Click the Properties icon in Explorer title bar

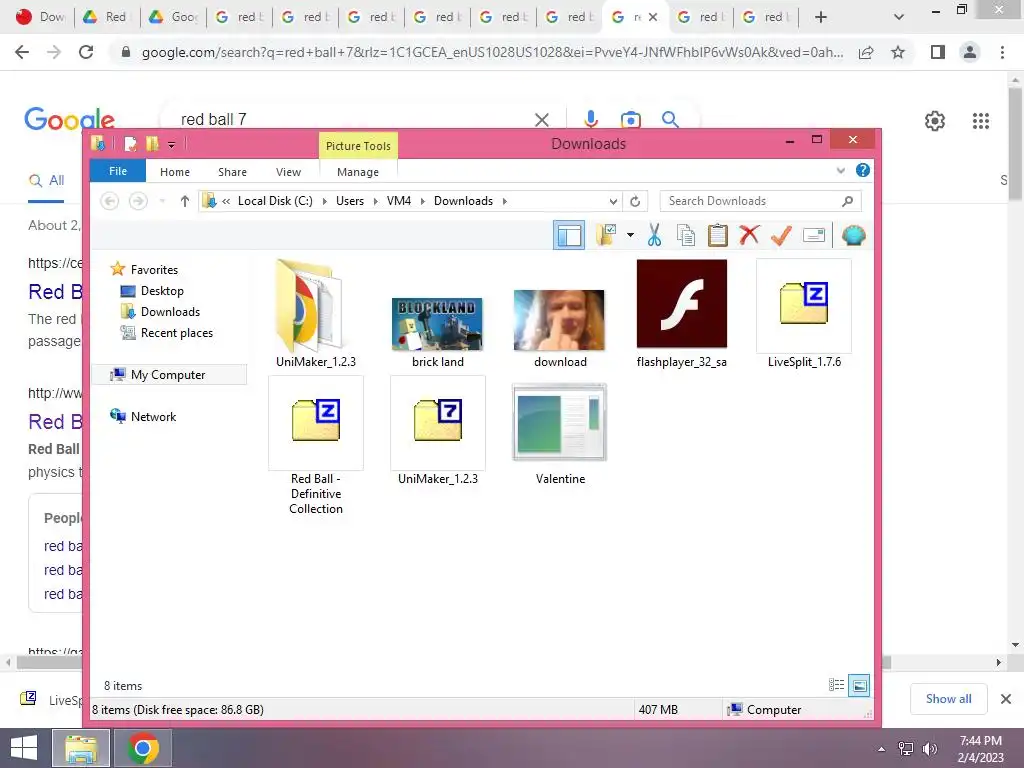(131, 144)
